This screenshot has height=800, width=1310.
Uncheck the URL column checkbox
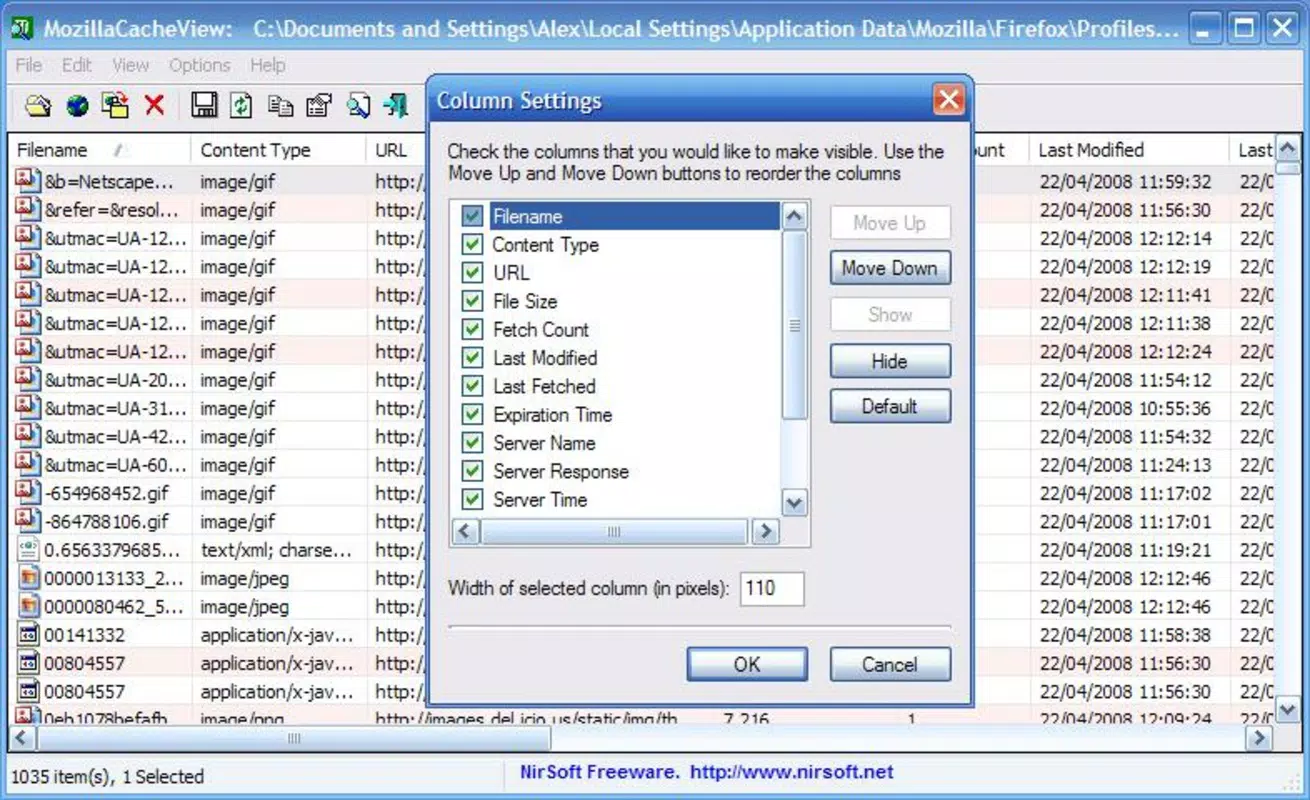(x=472, y=273)
